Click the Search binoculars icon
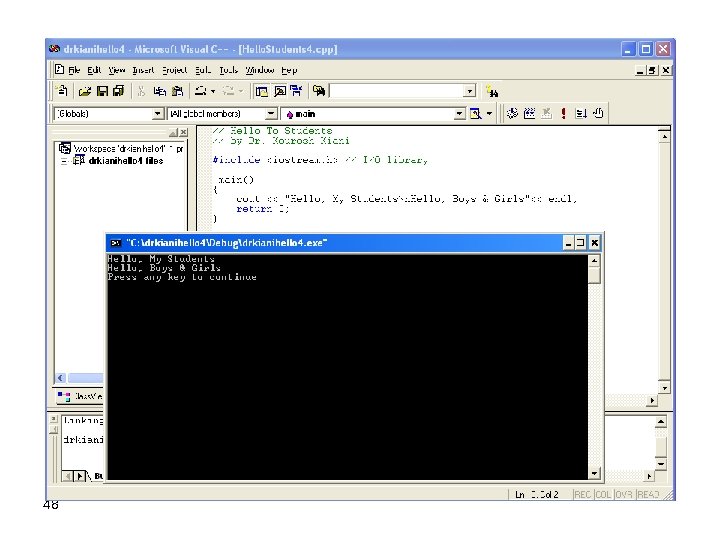This screenshot has height=540, width=720. click(492, 91)
